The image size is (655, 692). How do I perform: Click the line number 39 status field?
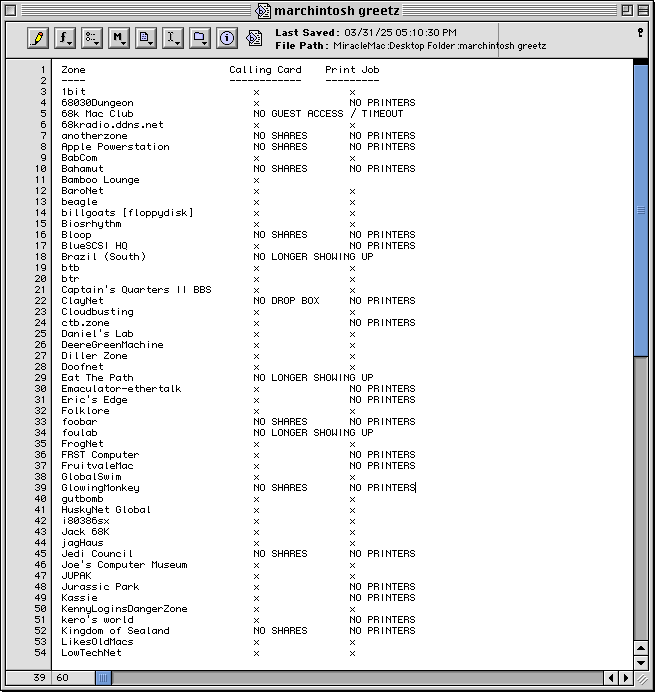tap(29, 677)
